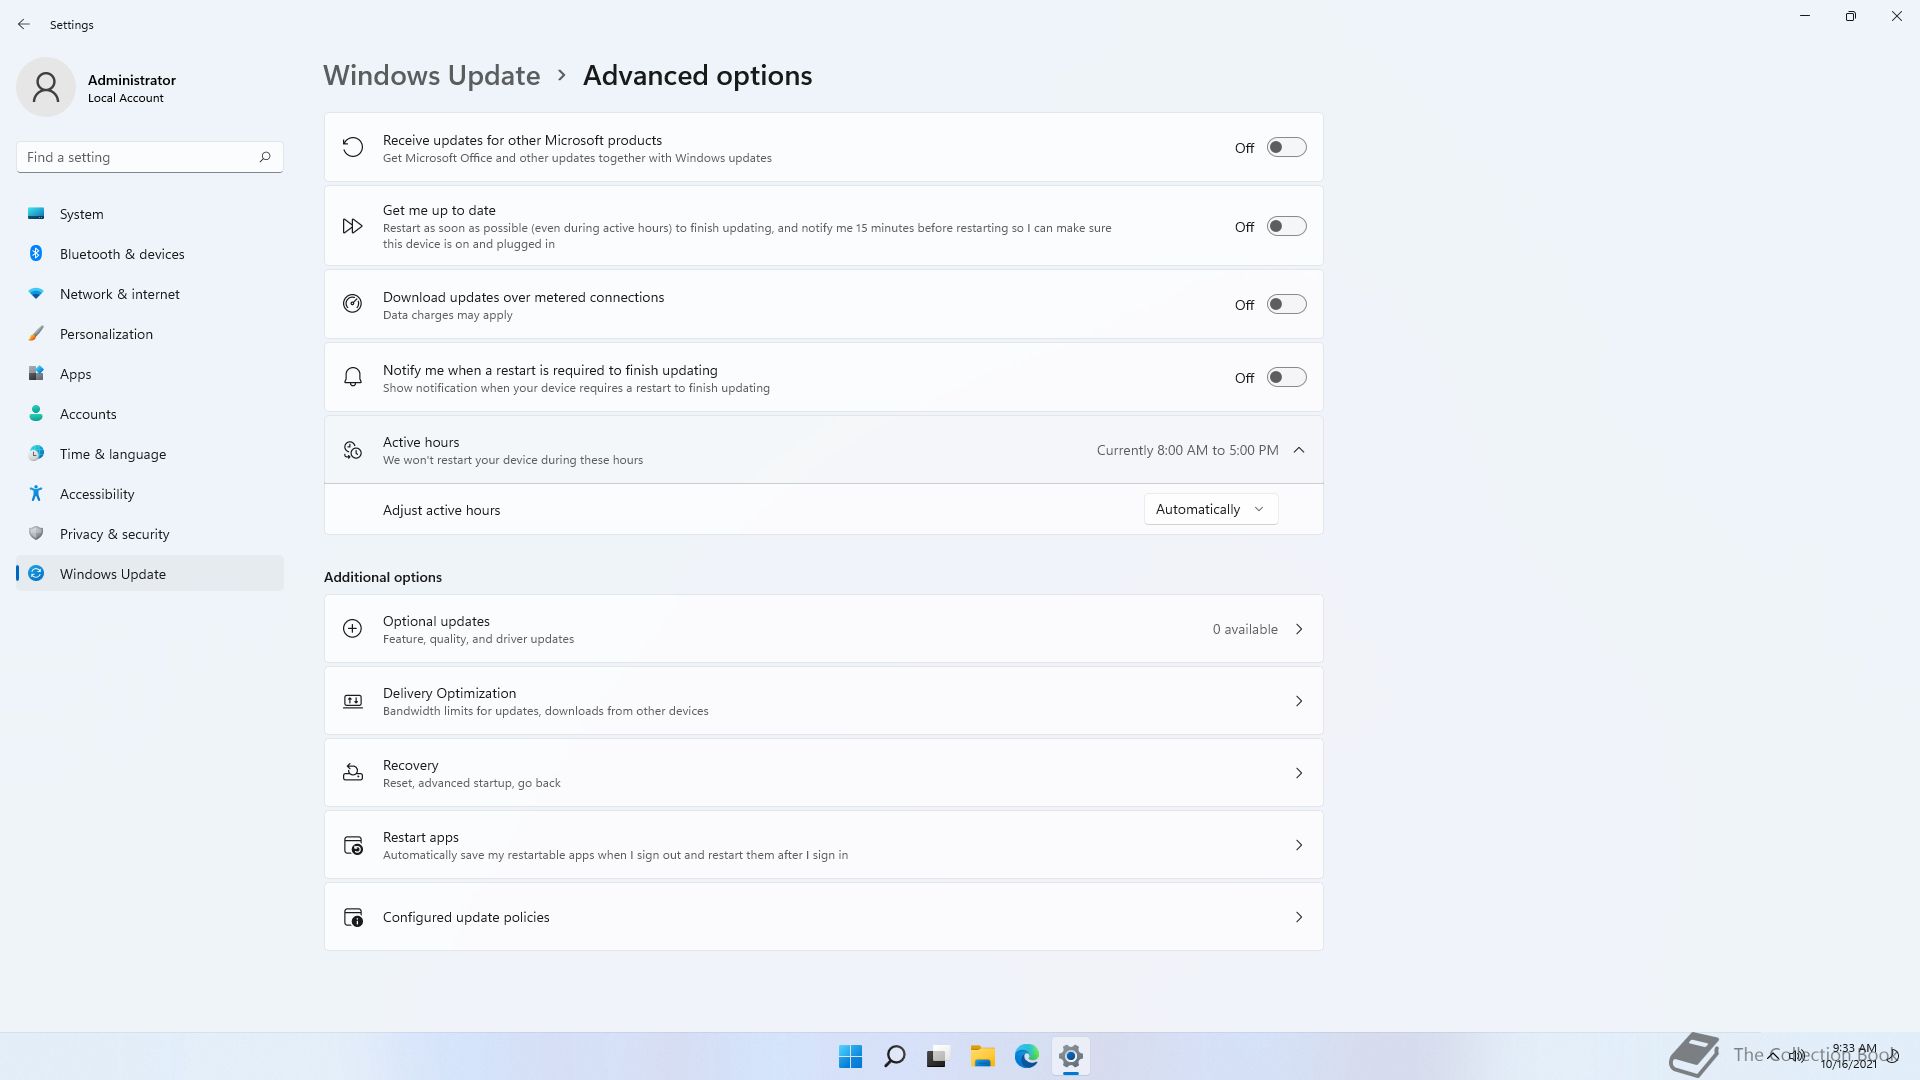
Task: Select Personalization in the sidebar
Action: click(150, 333)
